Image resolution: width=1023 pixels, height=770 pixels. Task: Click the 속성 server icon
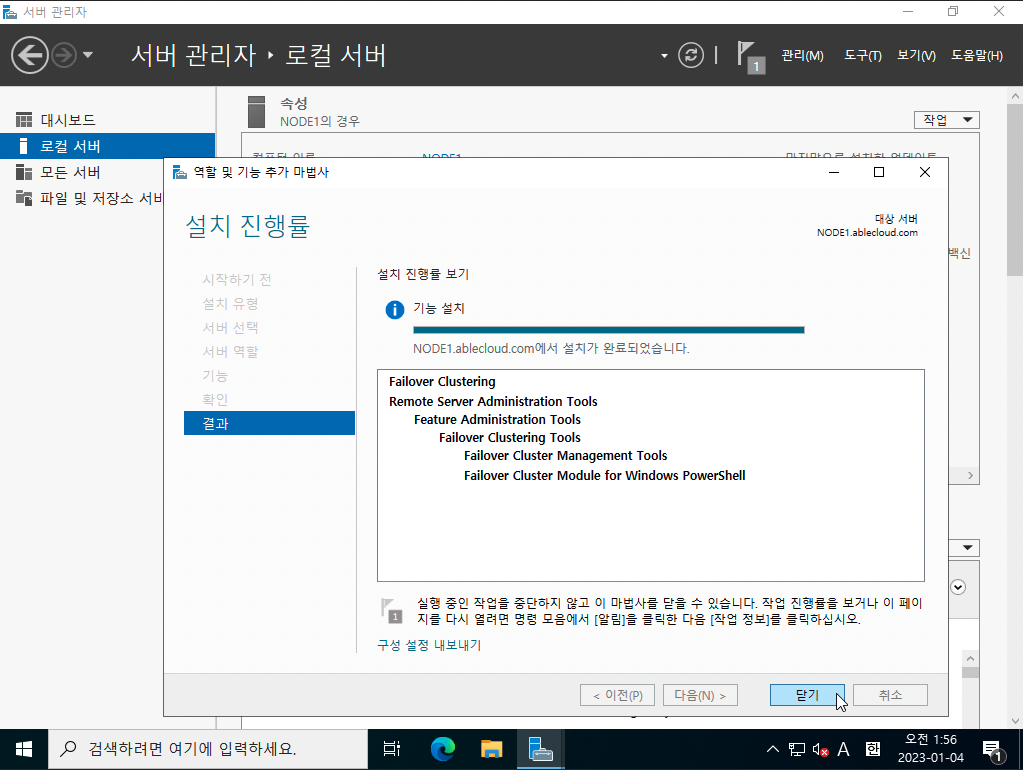point(256,112)
